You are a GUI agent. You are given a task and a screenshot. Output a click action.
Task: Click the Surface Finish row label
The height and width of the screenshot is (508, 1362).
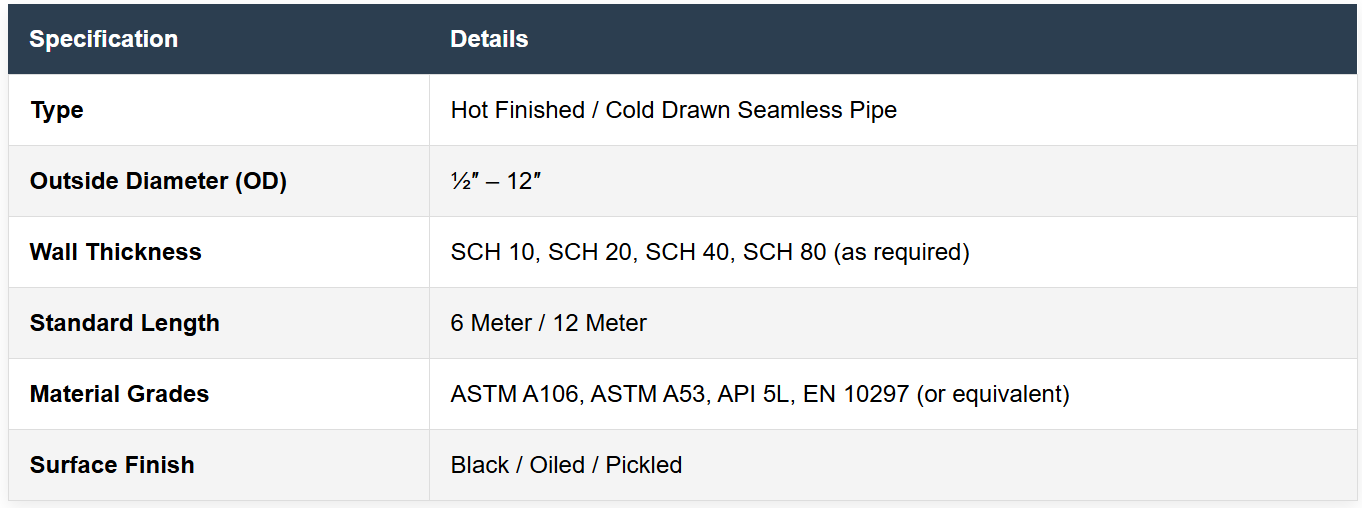coord(112,465)
